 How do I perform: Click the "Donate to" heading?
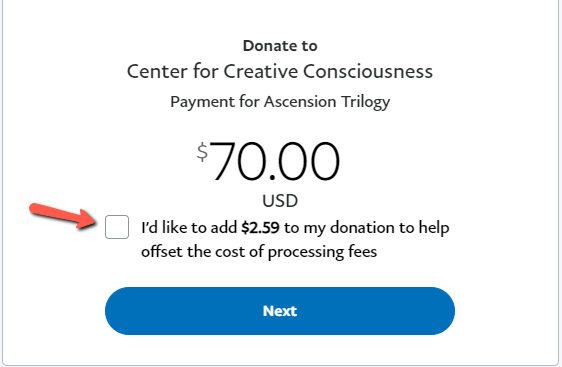[x=280, y=46]
